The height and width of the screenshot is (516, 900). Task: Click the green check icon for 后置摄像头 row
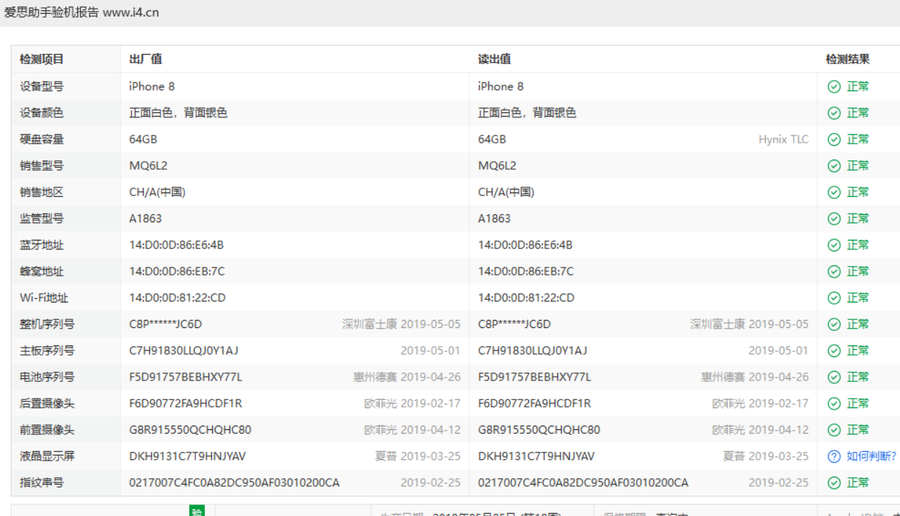click(x=834, y=404)
